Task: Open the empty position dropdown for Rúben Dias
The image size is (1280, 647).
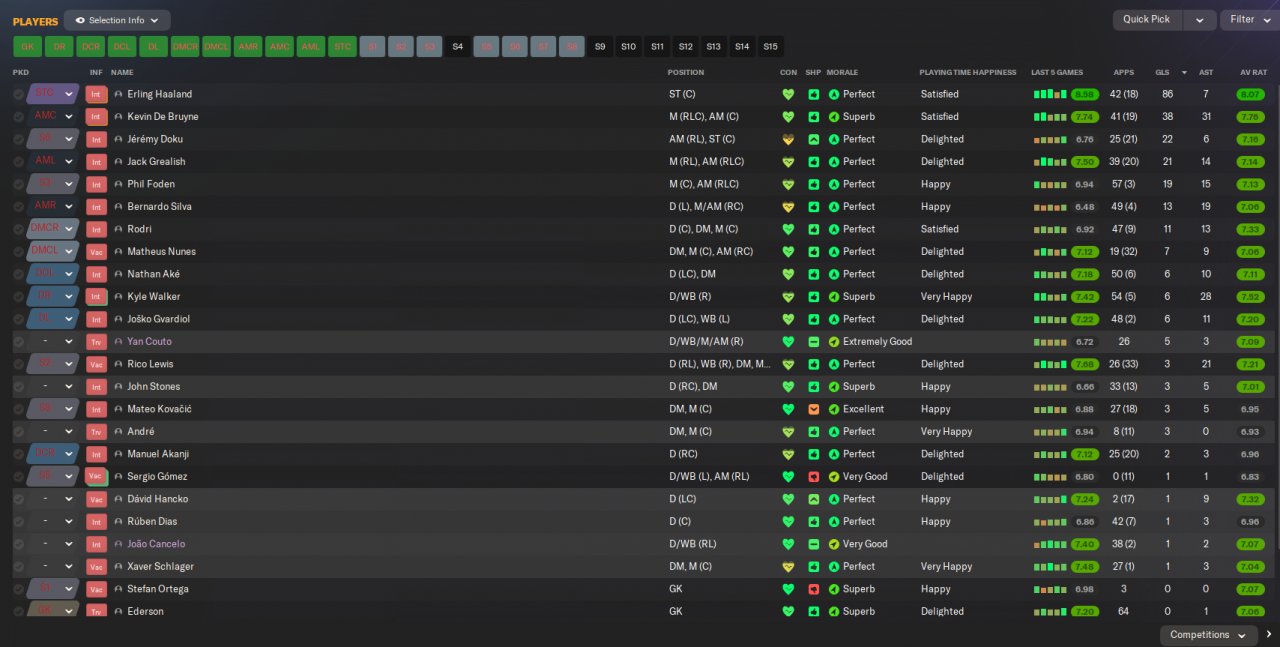Action: pyautogui.click(x=53, y=522)
